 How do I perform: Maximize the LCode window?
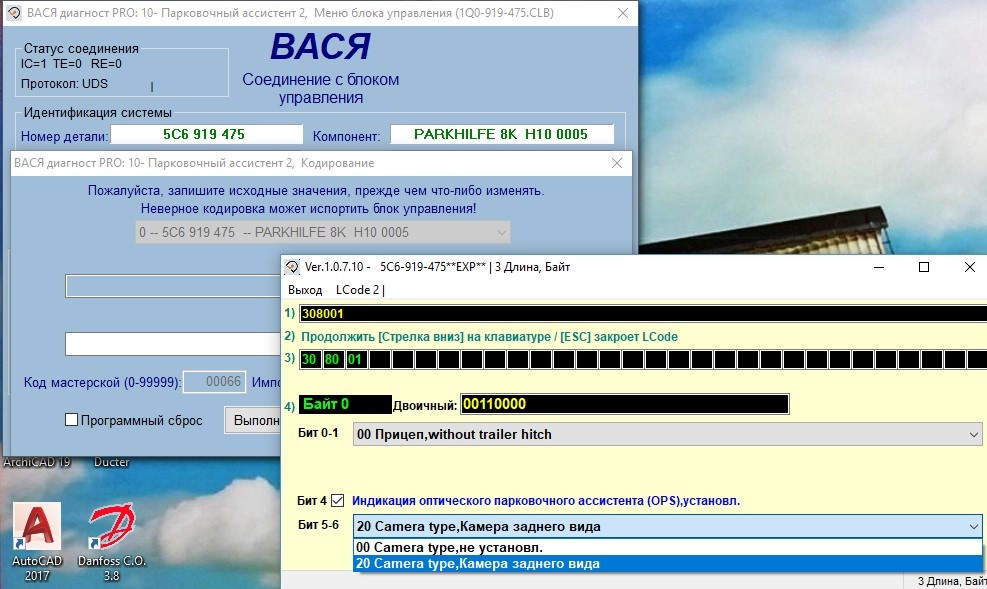pyautogui.click(x=924, y=267)
